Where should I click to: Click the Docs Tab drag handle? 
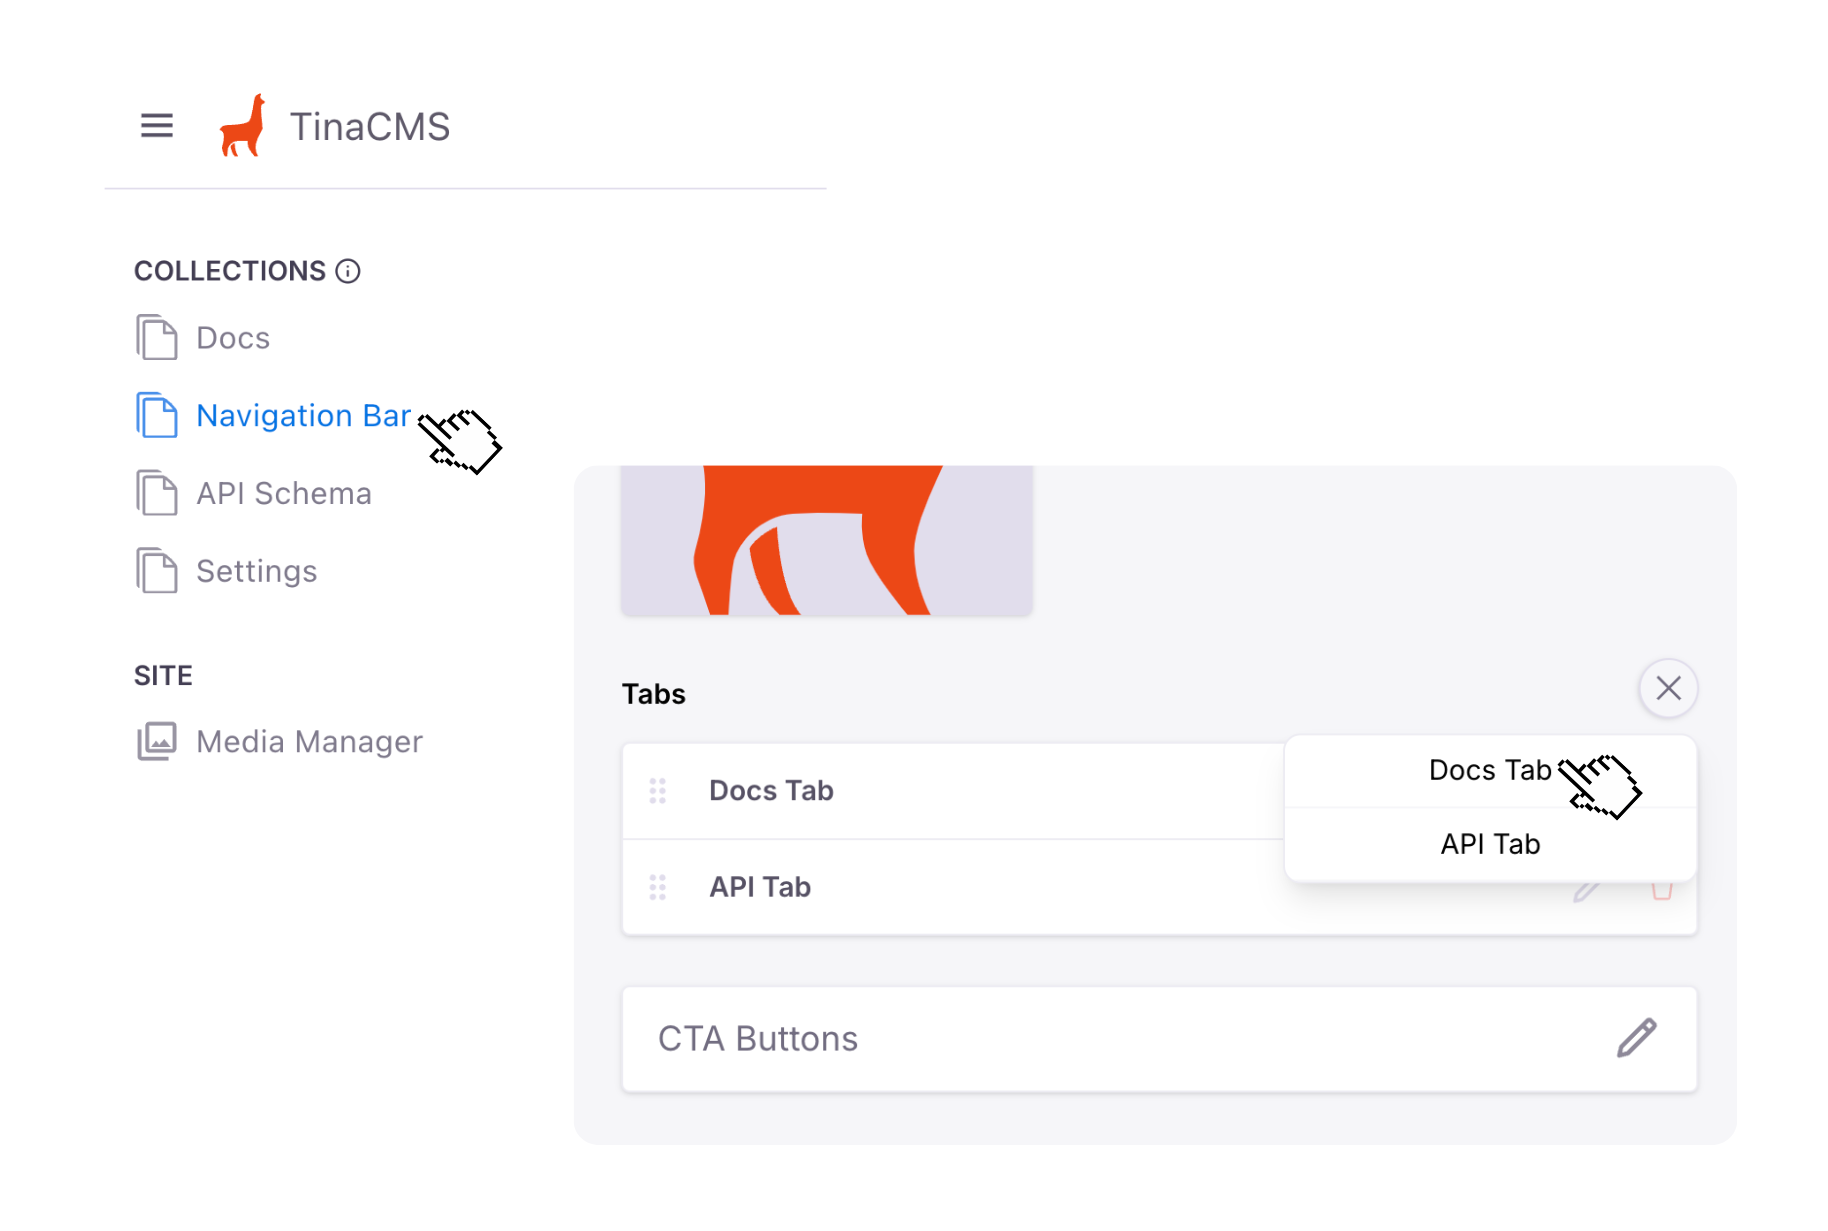(658, 791)
